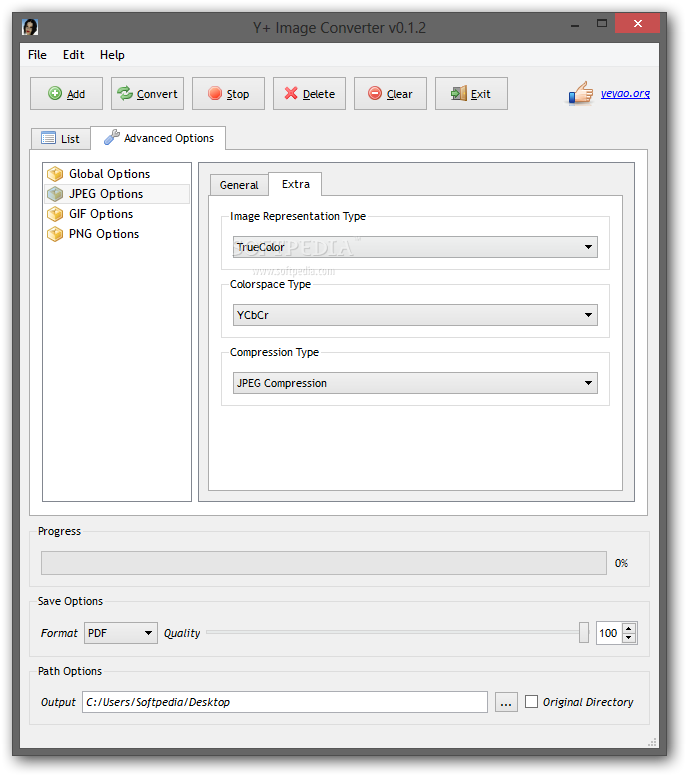Click the Clear minus icon
This screenshot has width=687, height=776.
tap(375, 93)
